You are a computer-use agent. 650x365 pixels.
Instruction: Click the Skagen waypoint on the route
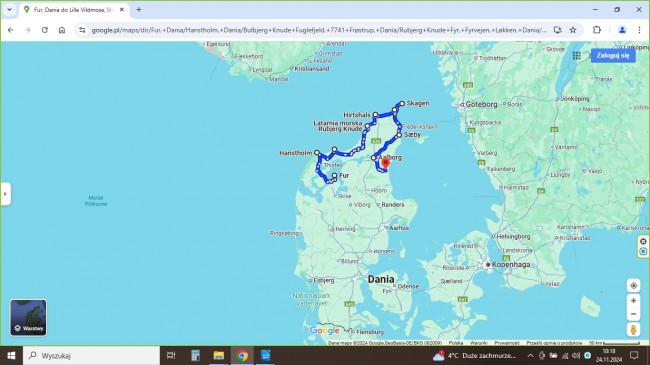click(x=402, y=104)
